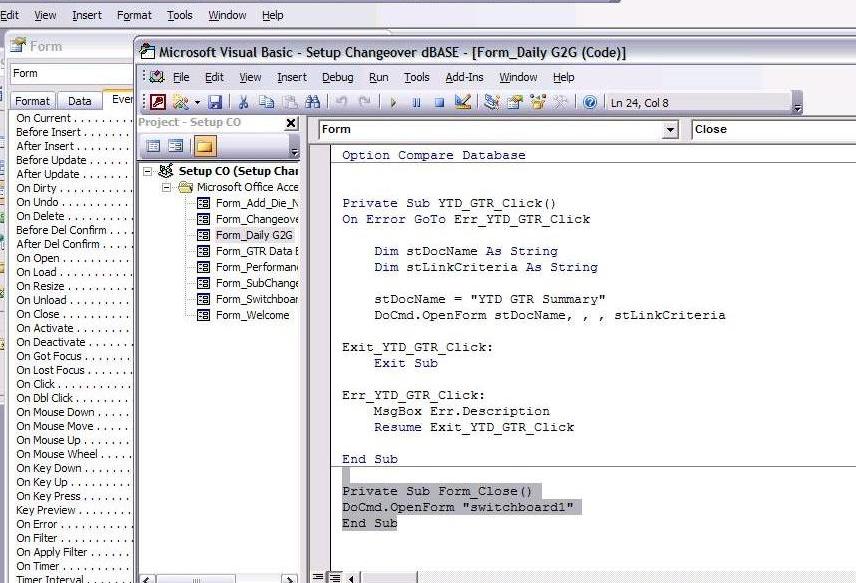Open the Insert Module dropdown arrow
This screenshot has width=856, height=583.
(x=197, y=102)
